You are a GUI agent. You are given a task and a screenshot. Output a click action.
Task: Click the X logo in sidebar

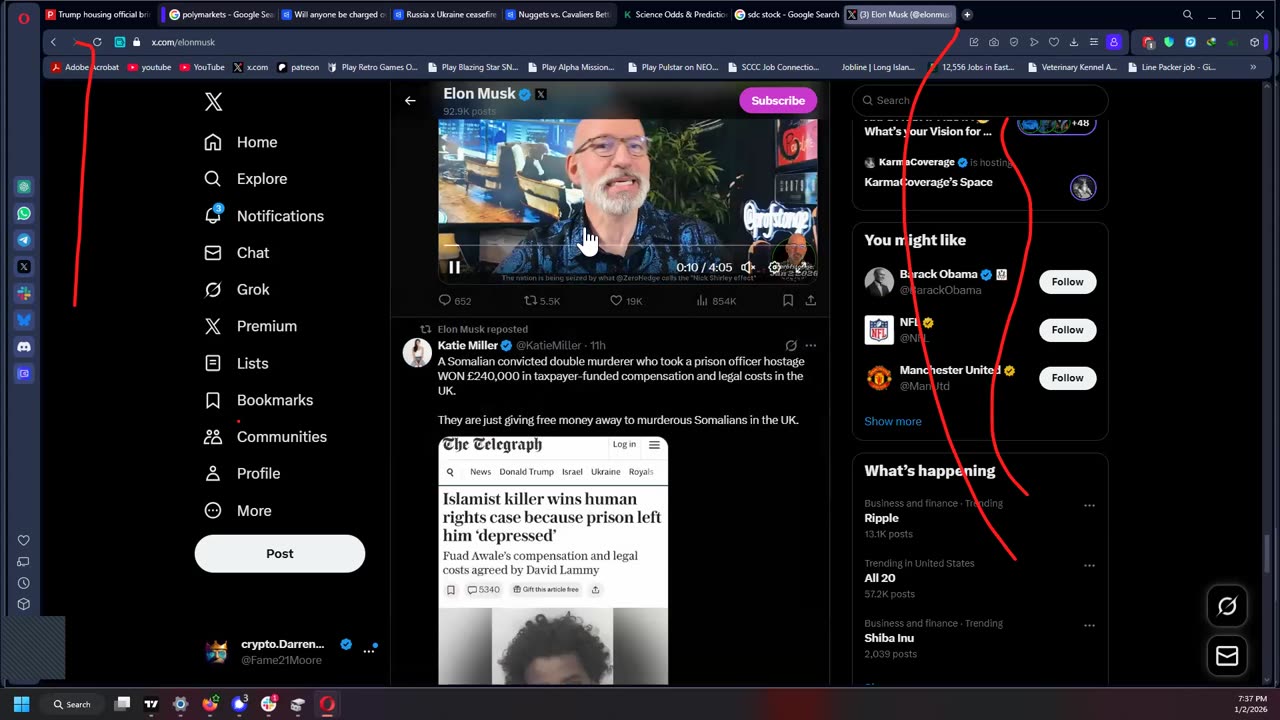pos(213,102)
